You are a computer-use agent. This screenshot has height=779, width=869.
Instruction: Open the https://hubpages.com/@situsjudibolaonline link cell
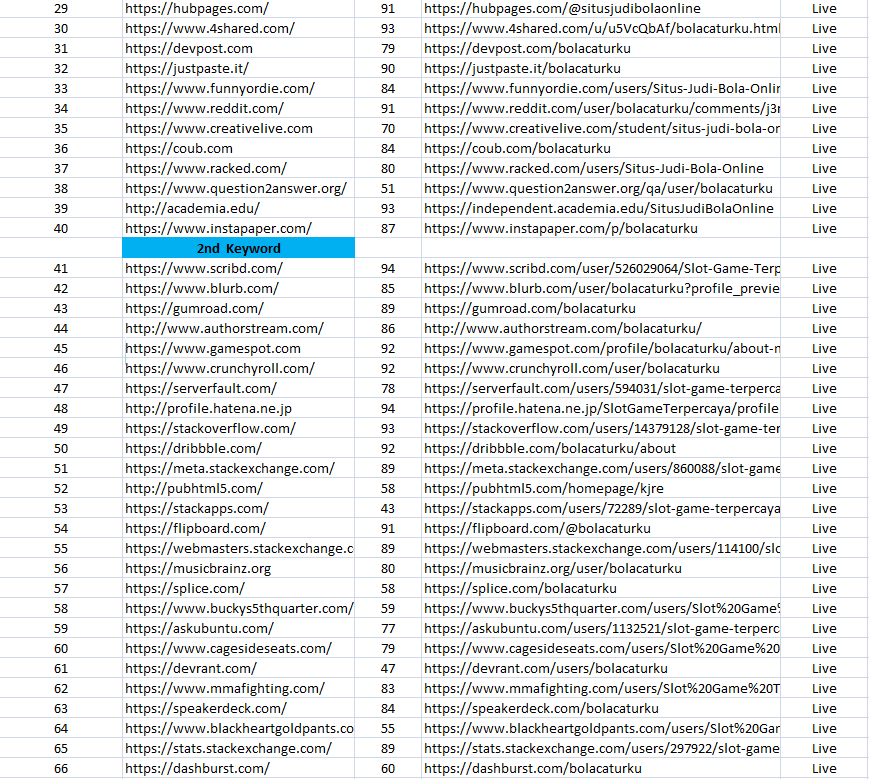pyautogui.click(x=601, y=8)
